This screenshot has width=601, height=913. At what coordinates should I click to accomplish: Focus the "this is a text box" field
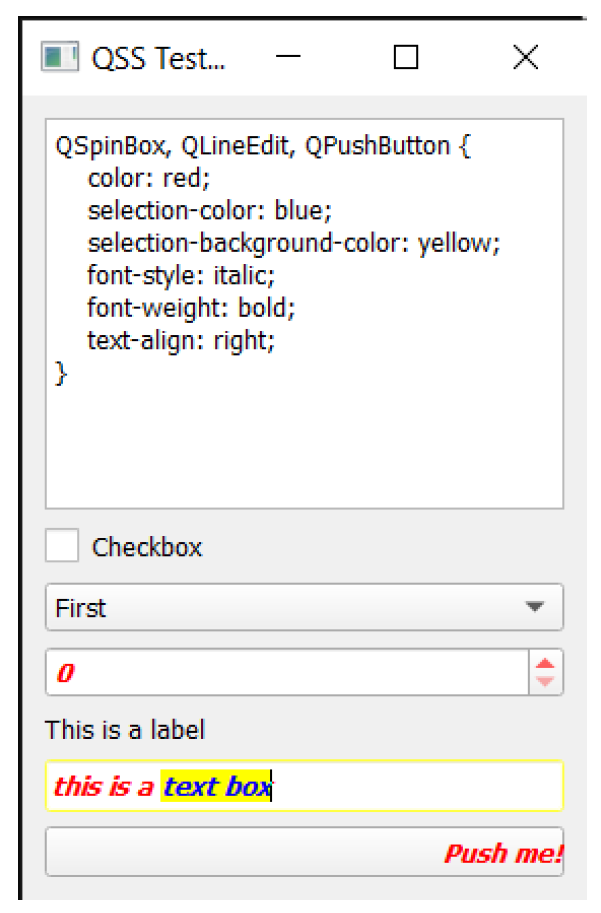coord(304,785)
